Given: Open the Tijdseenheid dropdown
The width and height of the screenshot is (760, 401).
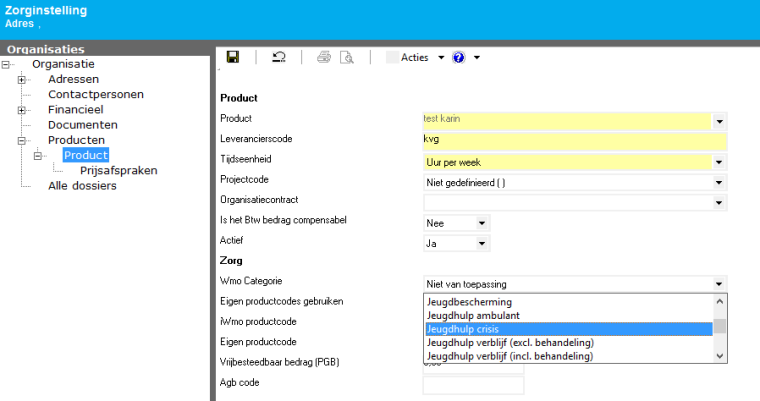Looking at the screenshot, I should (x=719, y=161).
